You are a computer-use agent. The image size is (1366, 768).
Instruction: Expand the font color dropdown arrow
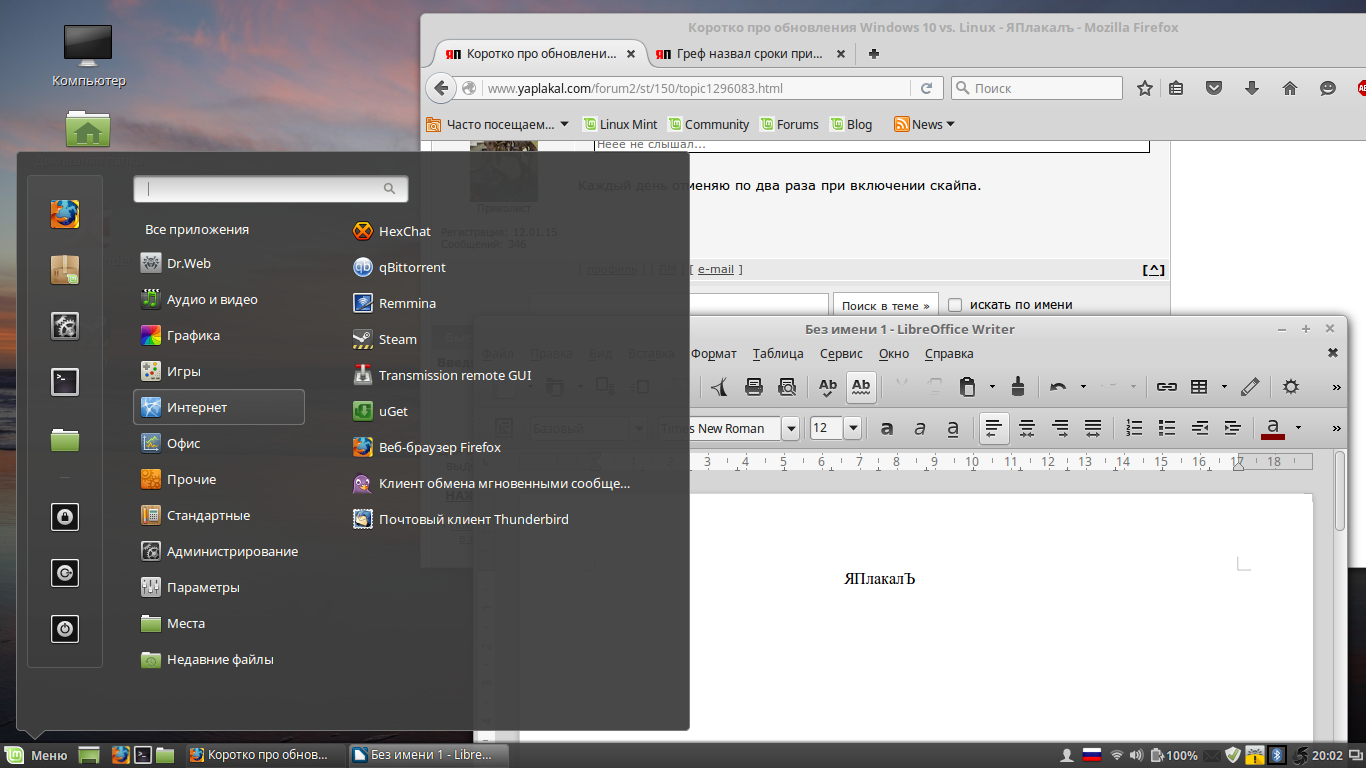tap(1298, 428)
